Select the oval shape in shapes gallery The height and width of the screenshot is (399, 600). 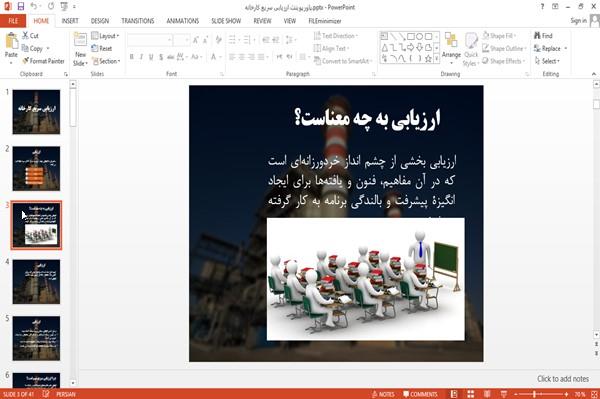tap(419, 37)
